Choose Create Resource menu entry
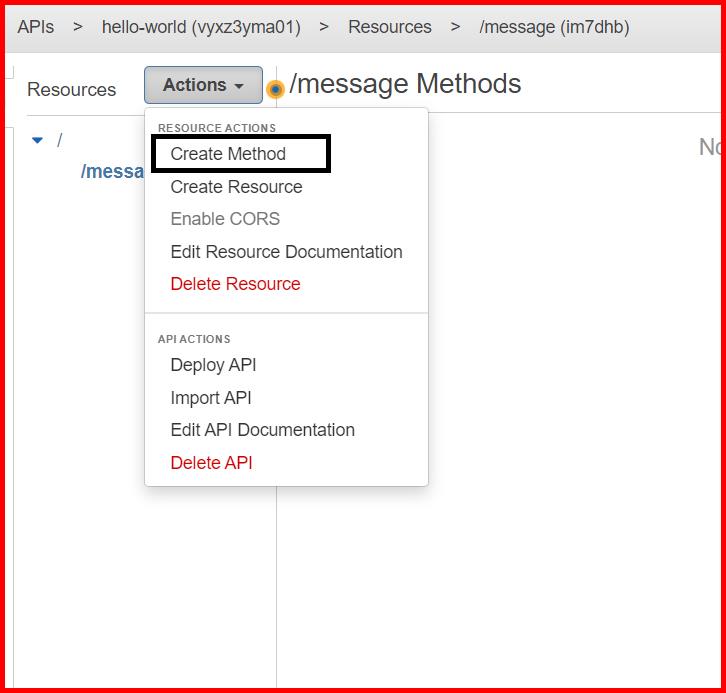Viewport: 726px width, 693px height. pos(236,187)
